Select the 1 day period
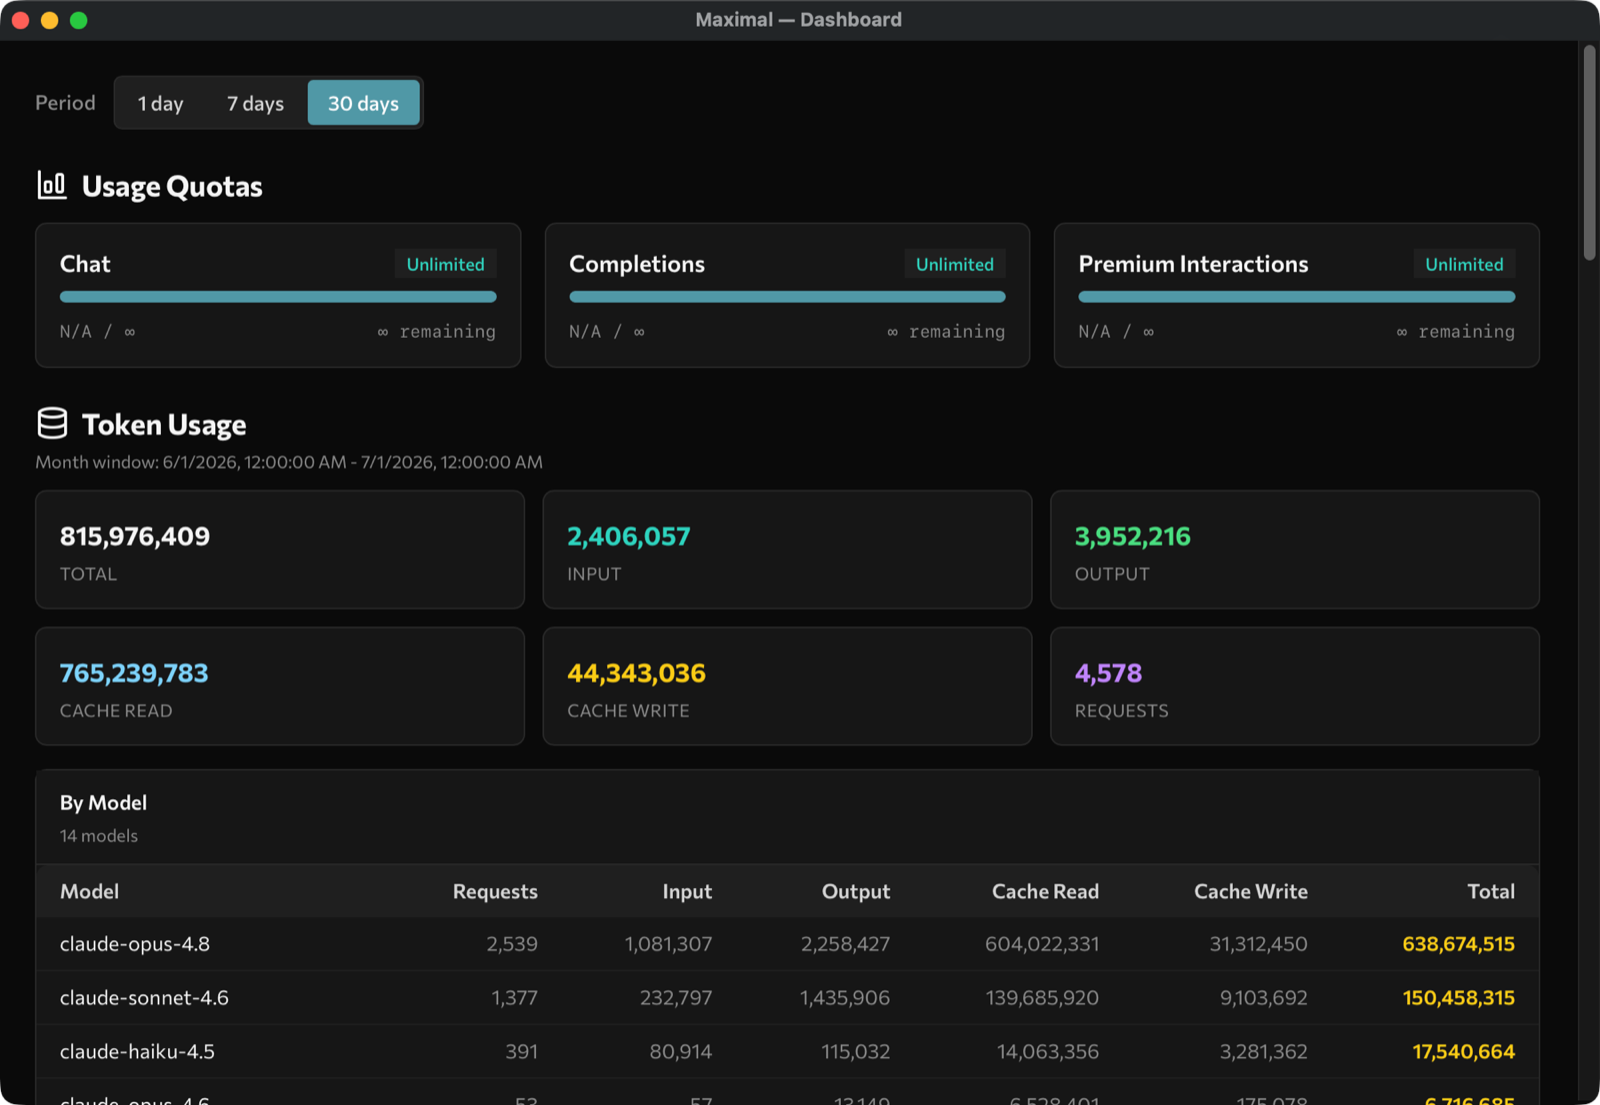The width and height of the screenshot is (1600, 1105). [160, 103]
